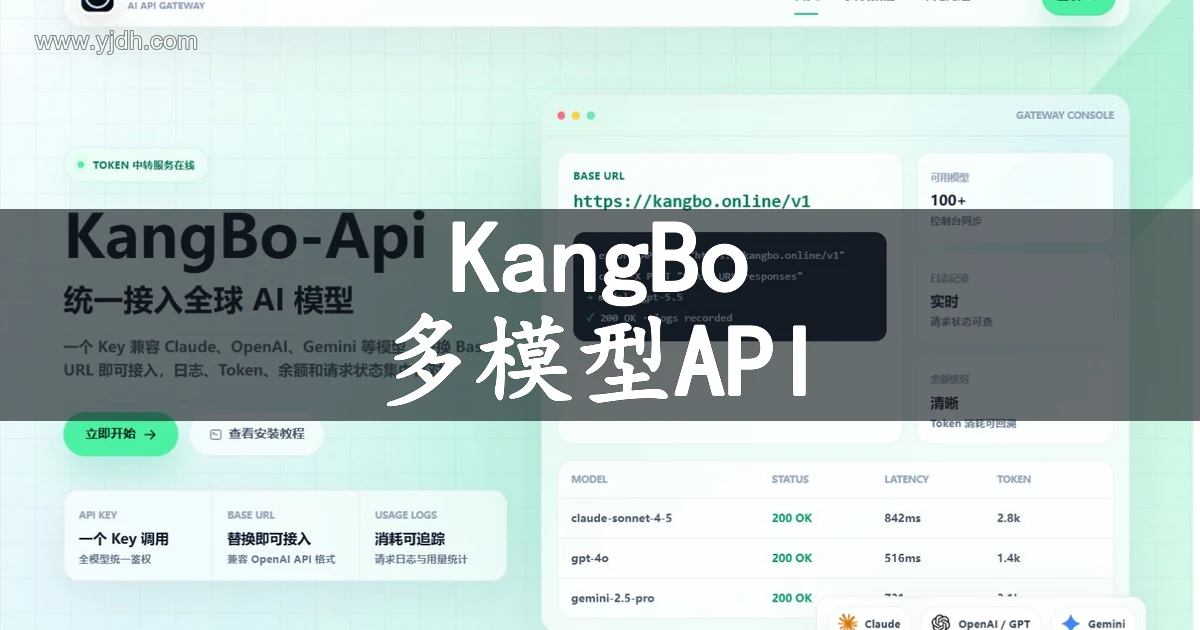Click the Gemini sparkle icon
The width and height of the screenshot is (1200, 630).
pyautogui.click(x=1070, y=622)
